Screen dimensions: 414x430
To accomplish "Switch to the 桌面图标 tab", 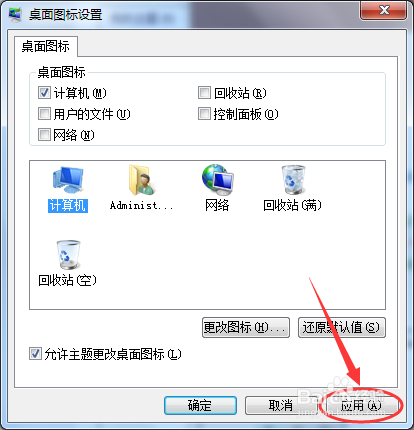I will [x=46, y=46].
